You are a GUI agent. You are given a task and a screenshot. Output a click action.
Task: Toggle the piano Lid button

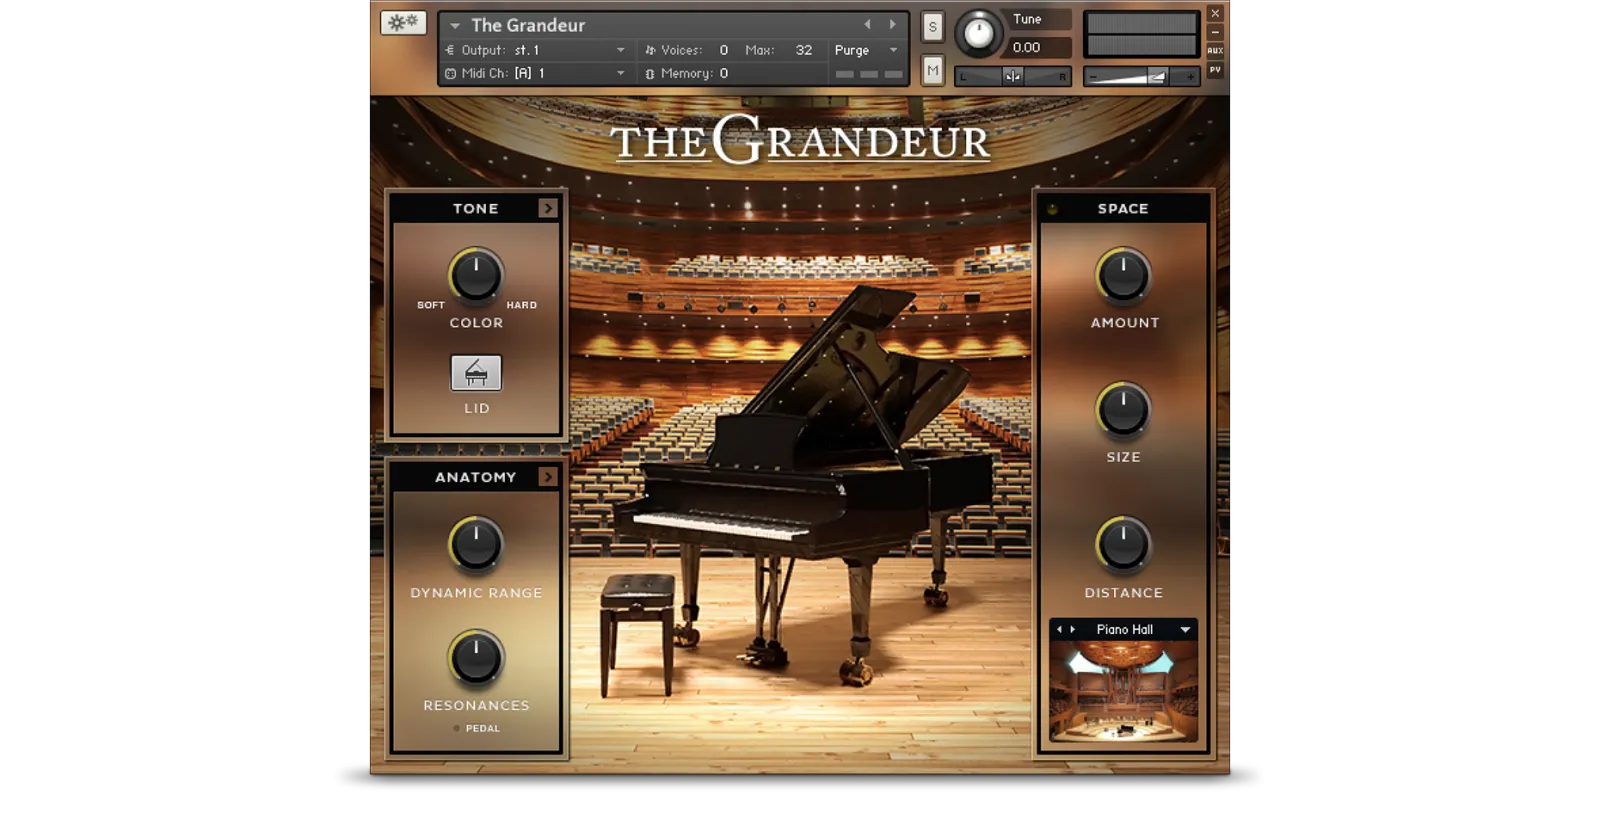tap(476, 373)
